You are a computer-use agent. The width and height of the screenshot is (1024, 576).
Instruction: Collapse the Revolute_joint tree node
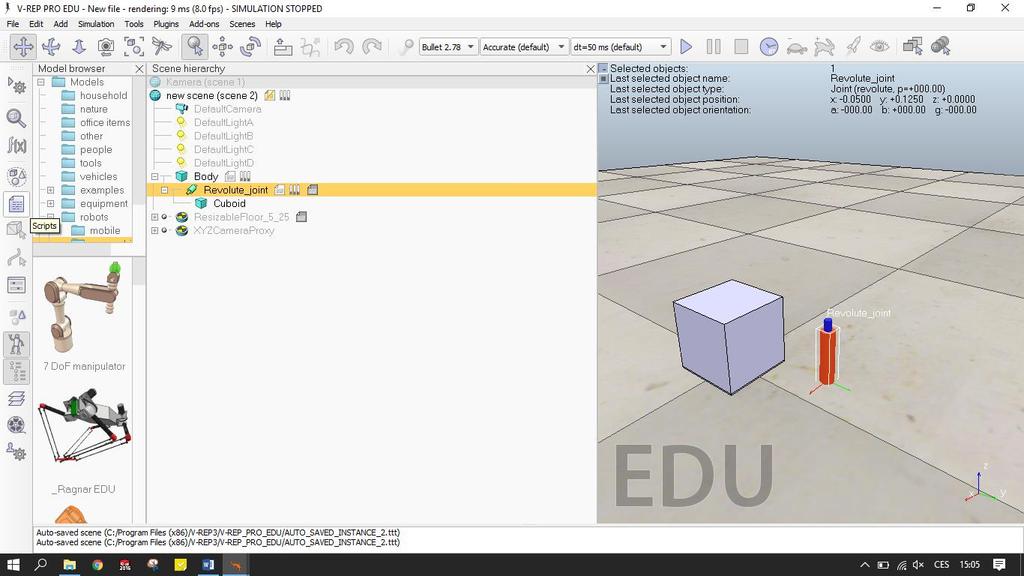coord(165,190)
